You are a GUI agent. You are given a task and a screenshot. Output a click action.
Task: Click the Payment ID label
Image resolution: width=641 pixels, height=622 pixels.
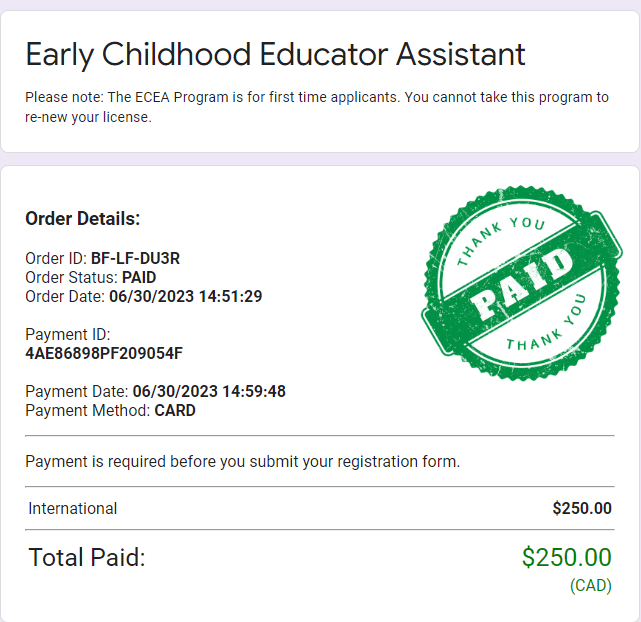point(67,334)
